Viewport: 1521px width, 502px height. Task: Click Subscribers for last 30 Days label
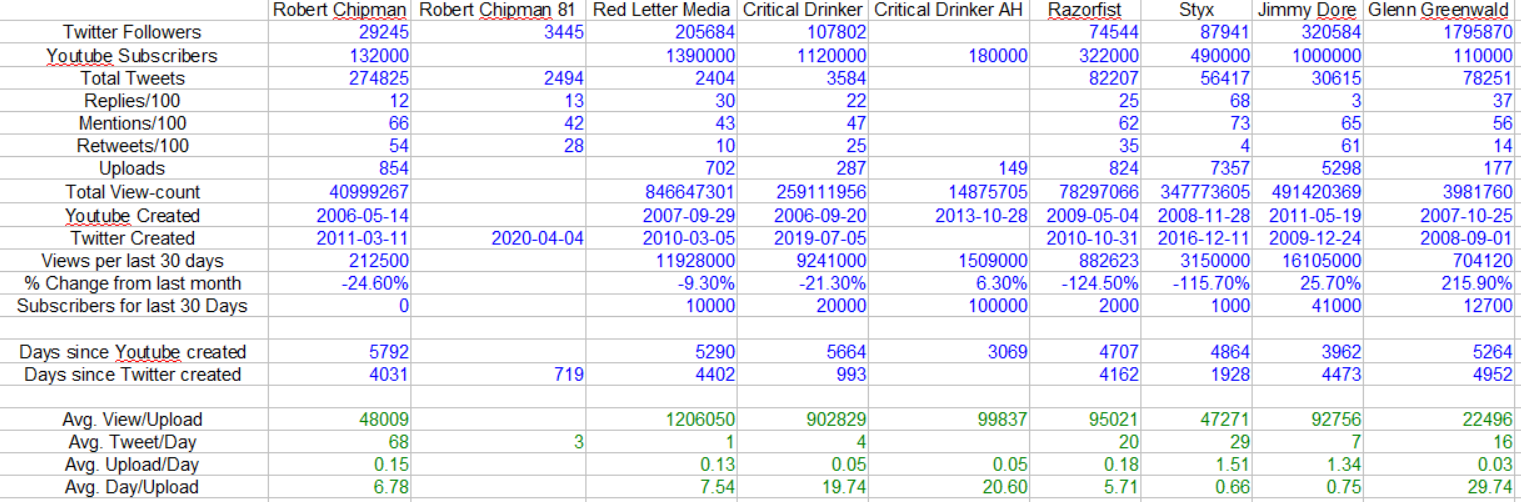[132, 306]
